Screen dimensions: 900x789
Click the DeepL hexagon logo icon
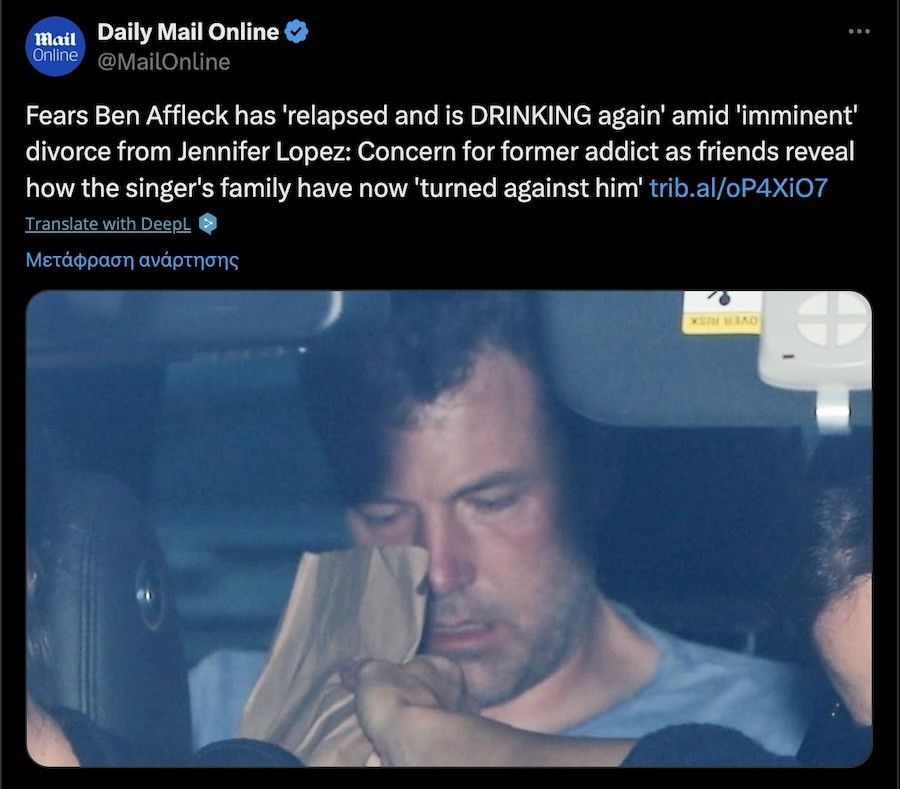click(x=208, y=224)
